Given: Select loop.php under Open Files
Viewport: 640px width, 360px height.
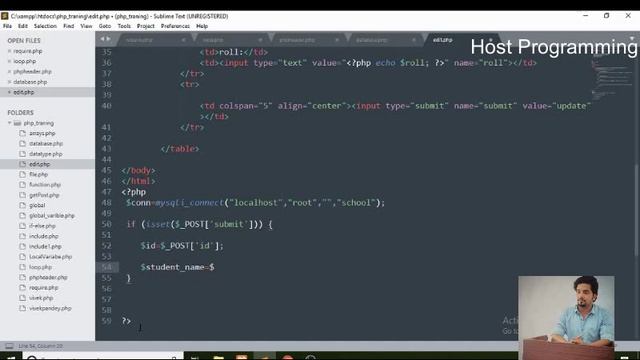Looking at the screenshot, I should (x=25, y=61).
